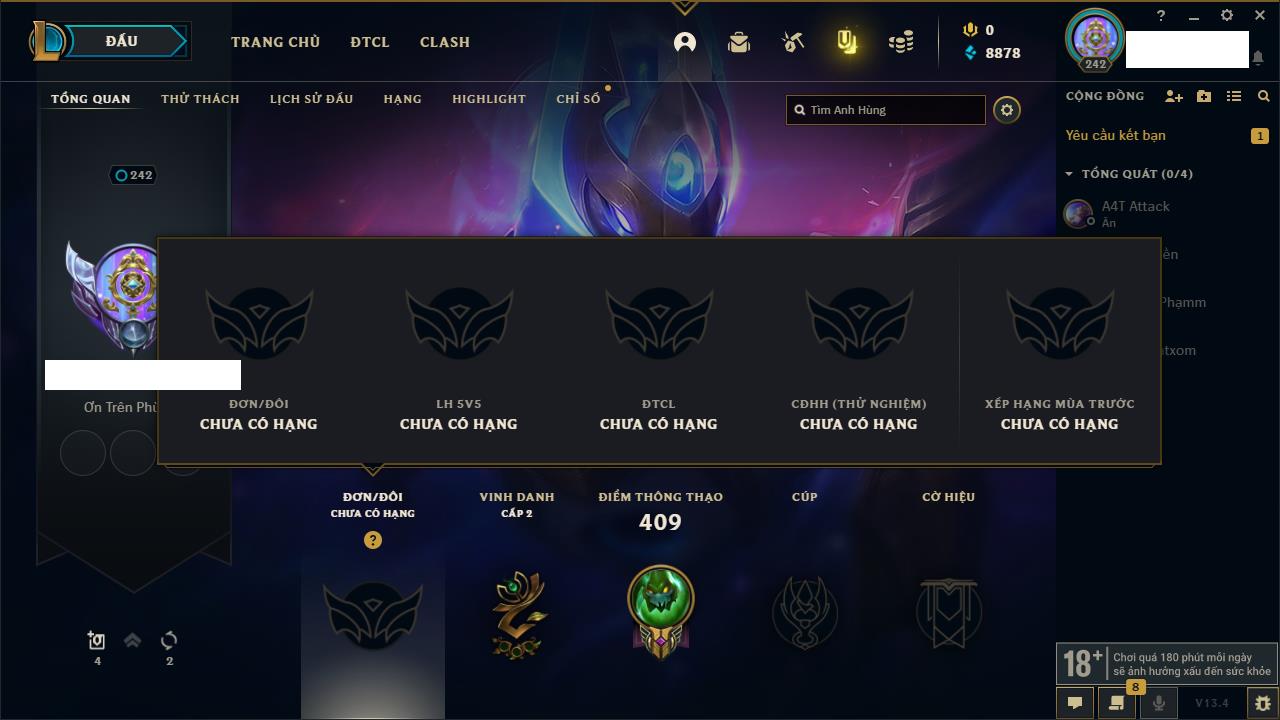Click the Tìm Anh Hùng search field

pyautogui.click(x=886, y=110)
